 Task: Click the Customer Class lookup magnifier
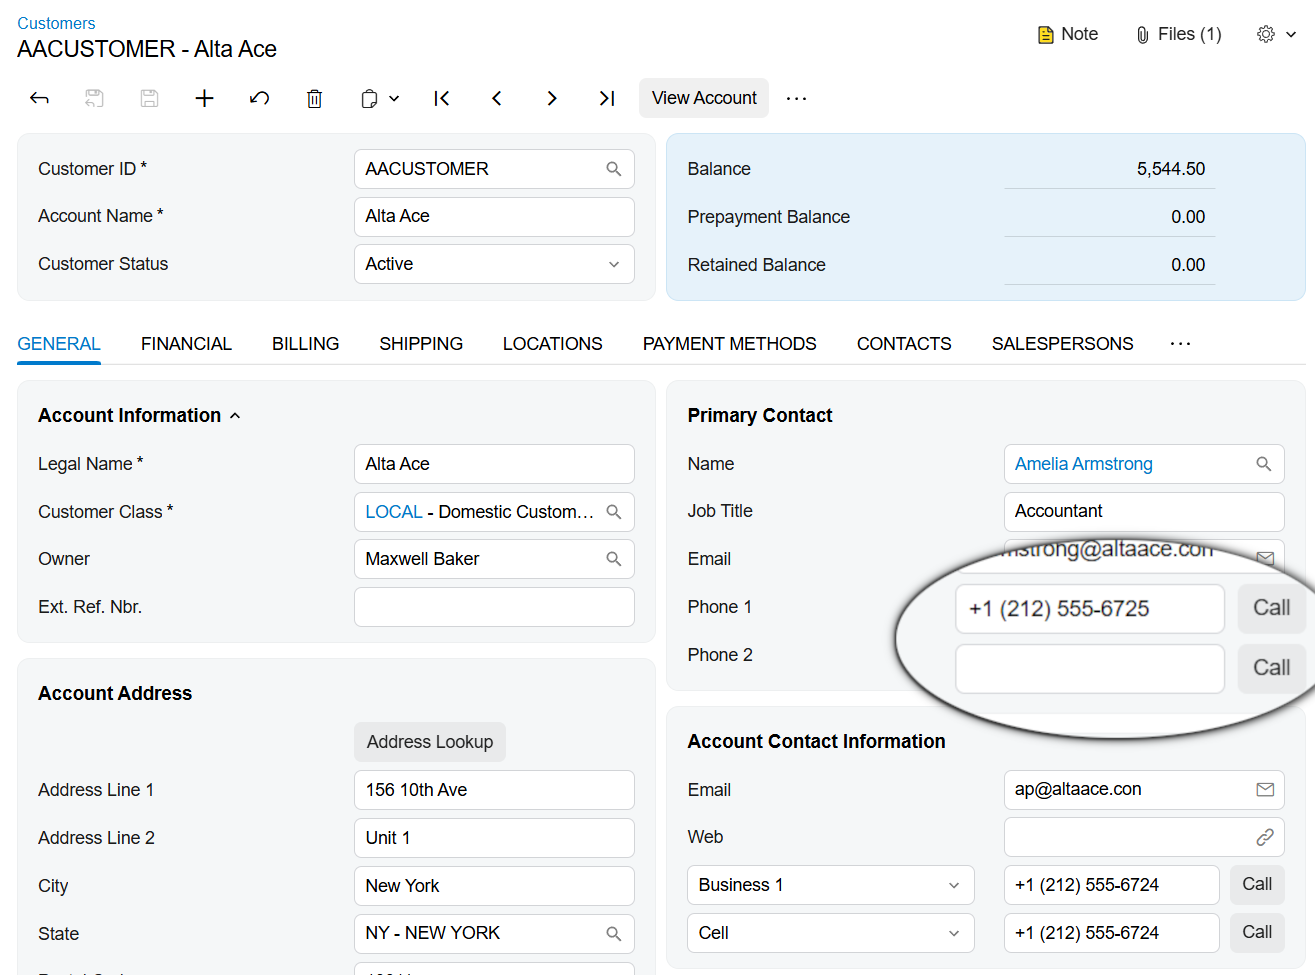tap(614, 512)
